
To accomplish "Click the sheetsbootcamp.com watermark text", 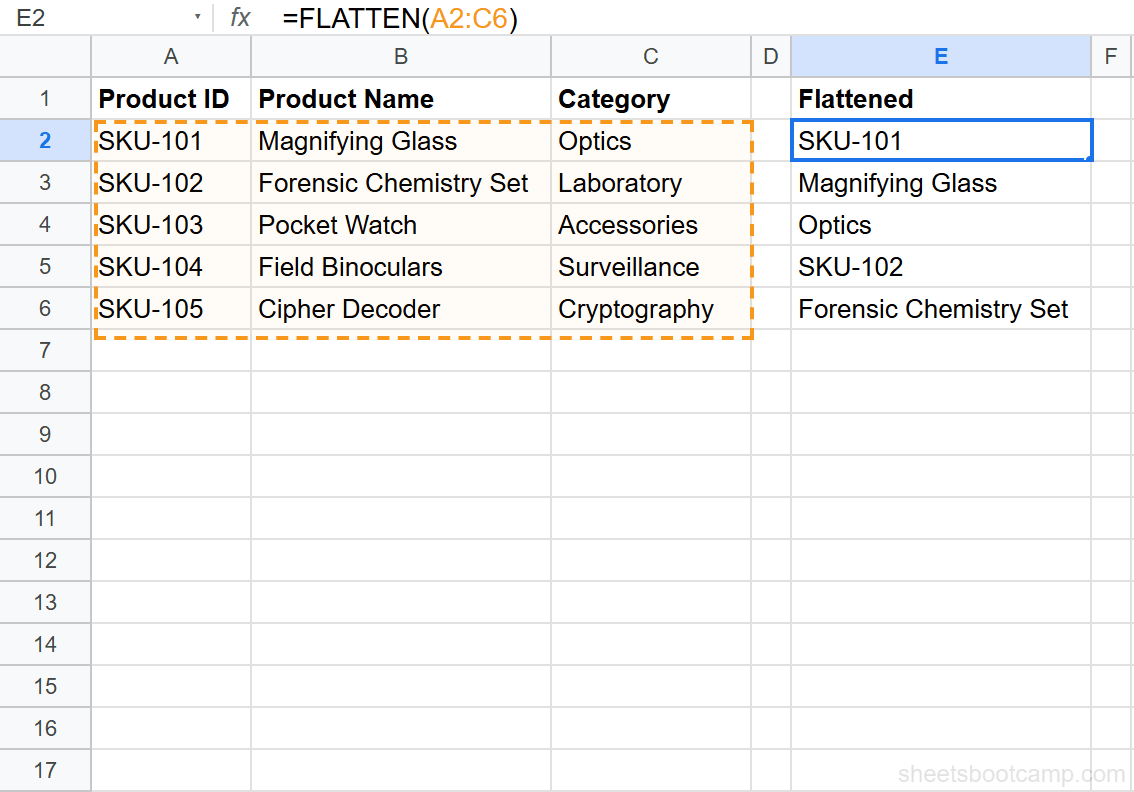I will pos(1011,773).
